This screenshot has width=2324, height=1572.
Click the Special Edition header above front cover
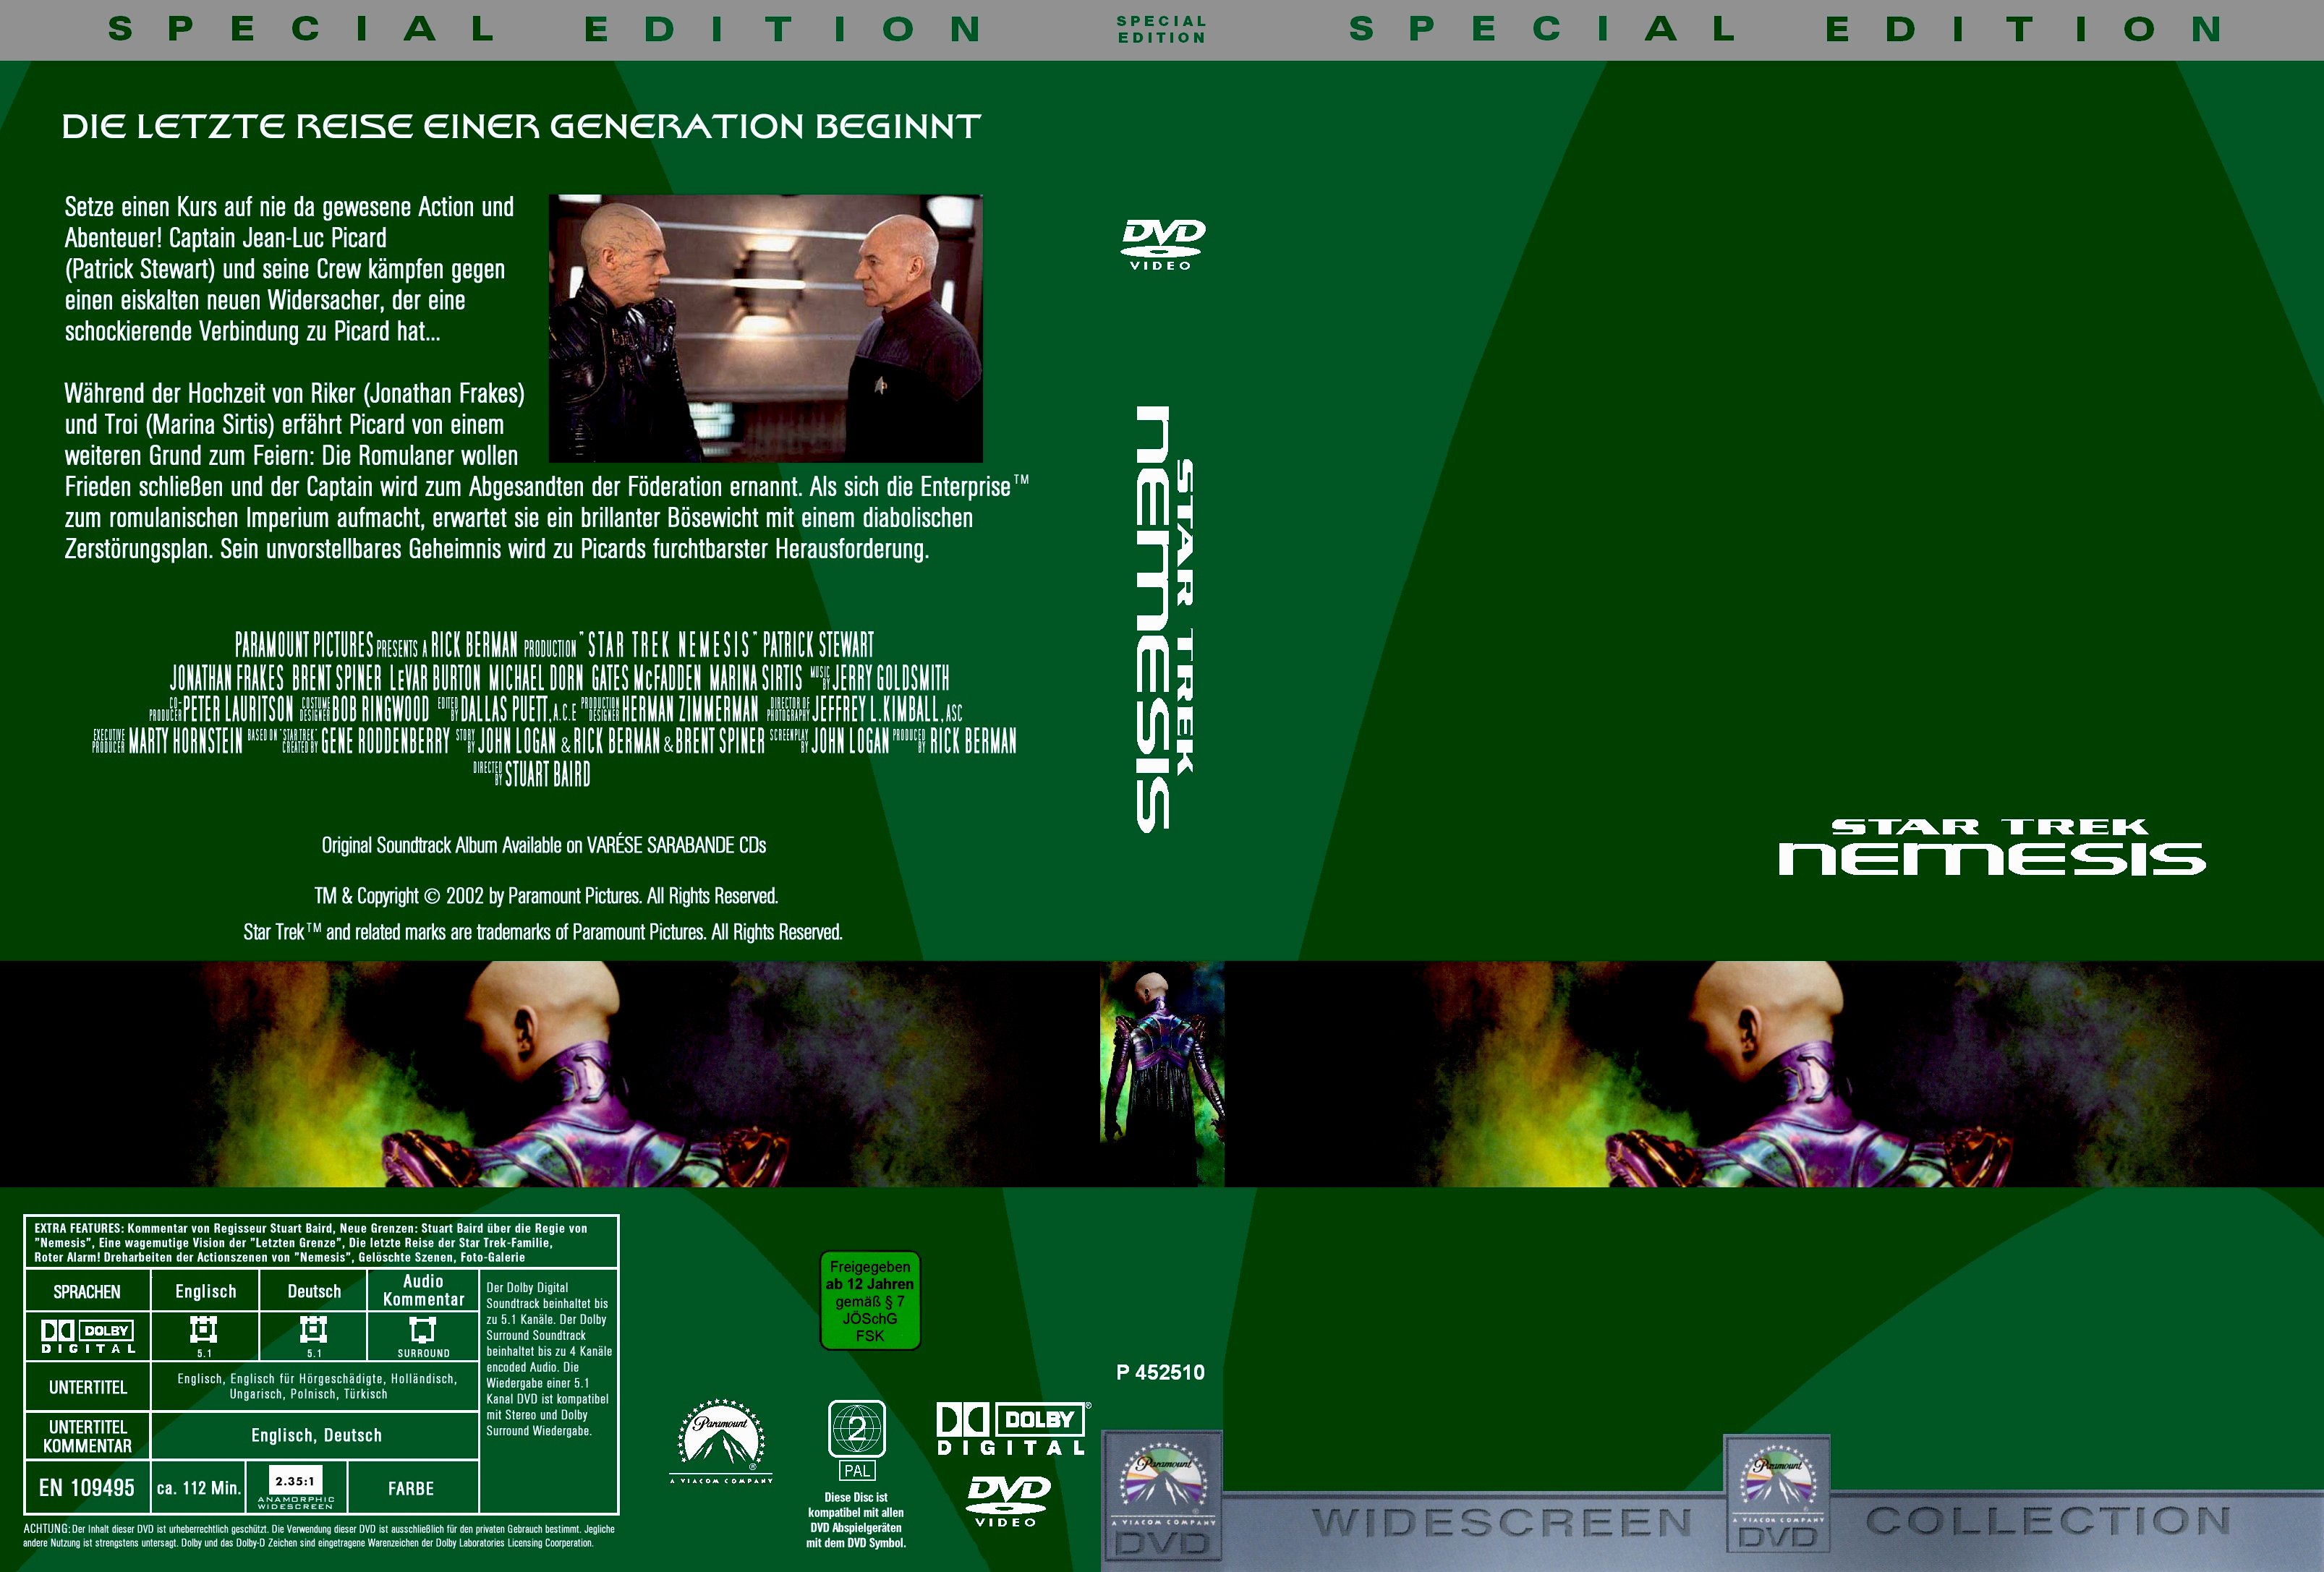(x=1786, y=29)
